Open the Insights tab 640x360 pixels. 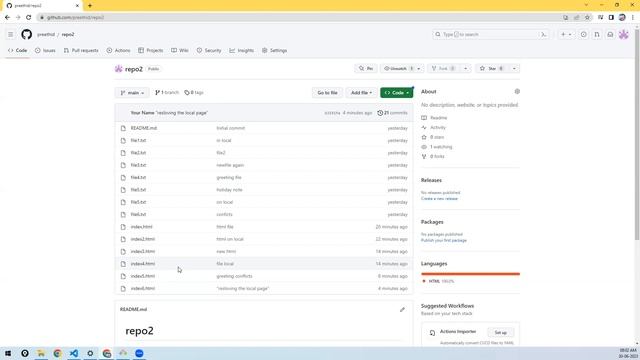242,51
